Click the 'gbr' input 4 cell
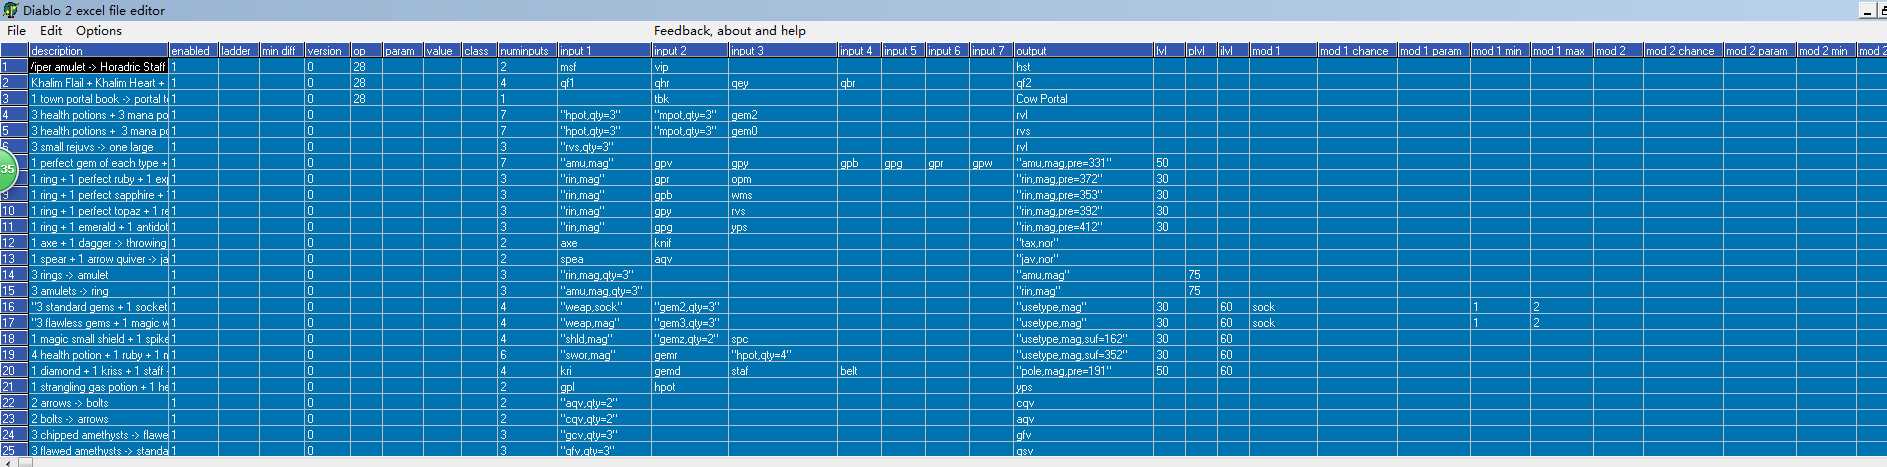 pos(859,83)
